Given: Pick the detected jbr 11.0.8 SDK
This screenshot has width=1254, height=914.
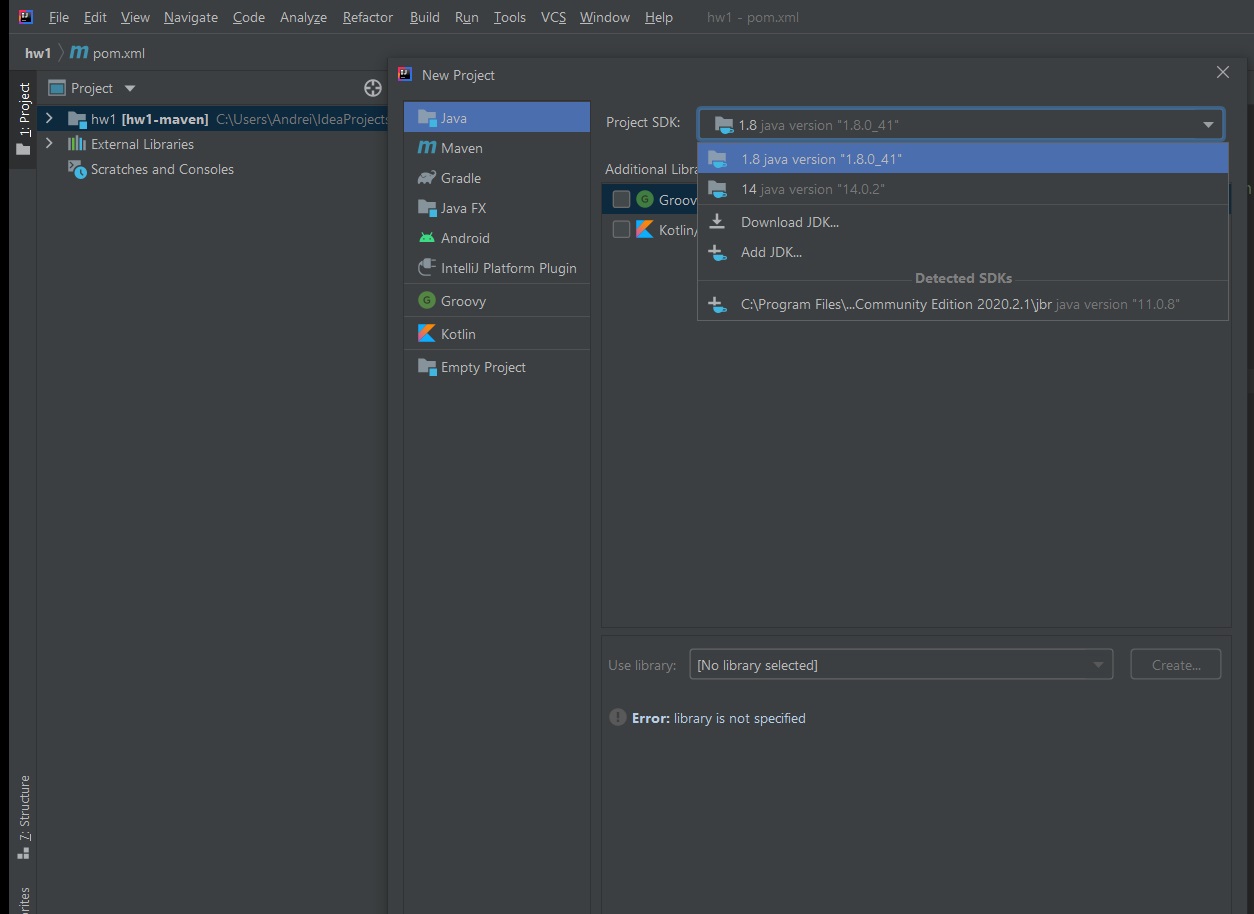Looking at the screenshot, I should click(x=962, y=304).
